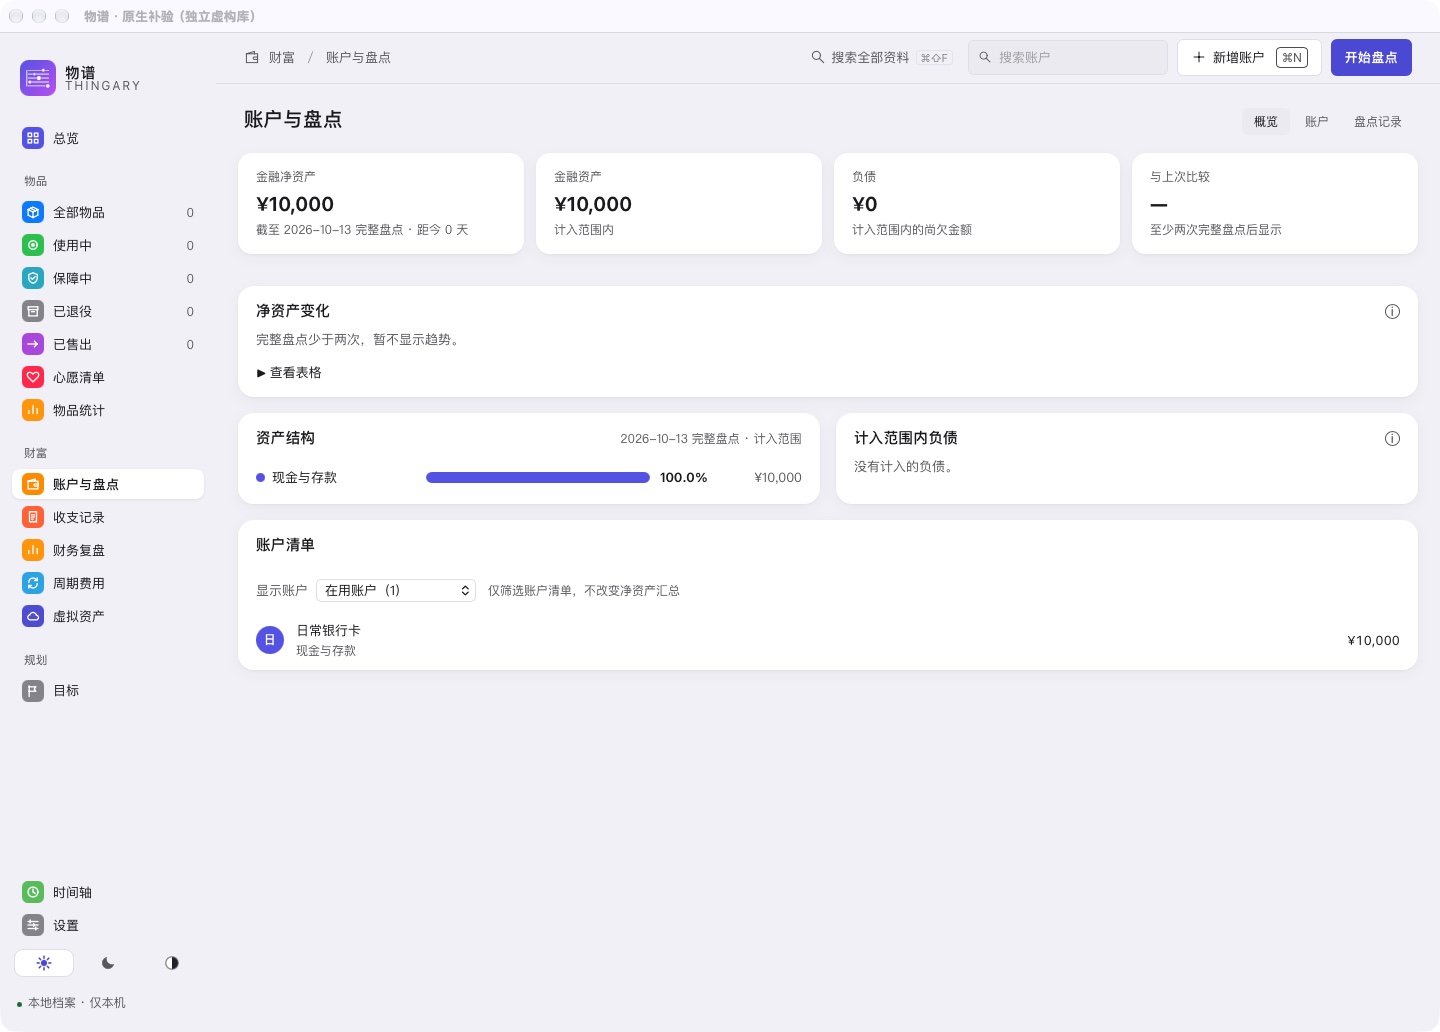This screenshot has width=1440, height=1032.
Task: Click the 目标 flag icon
Action: tap(33, 690)
